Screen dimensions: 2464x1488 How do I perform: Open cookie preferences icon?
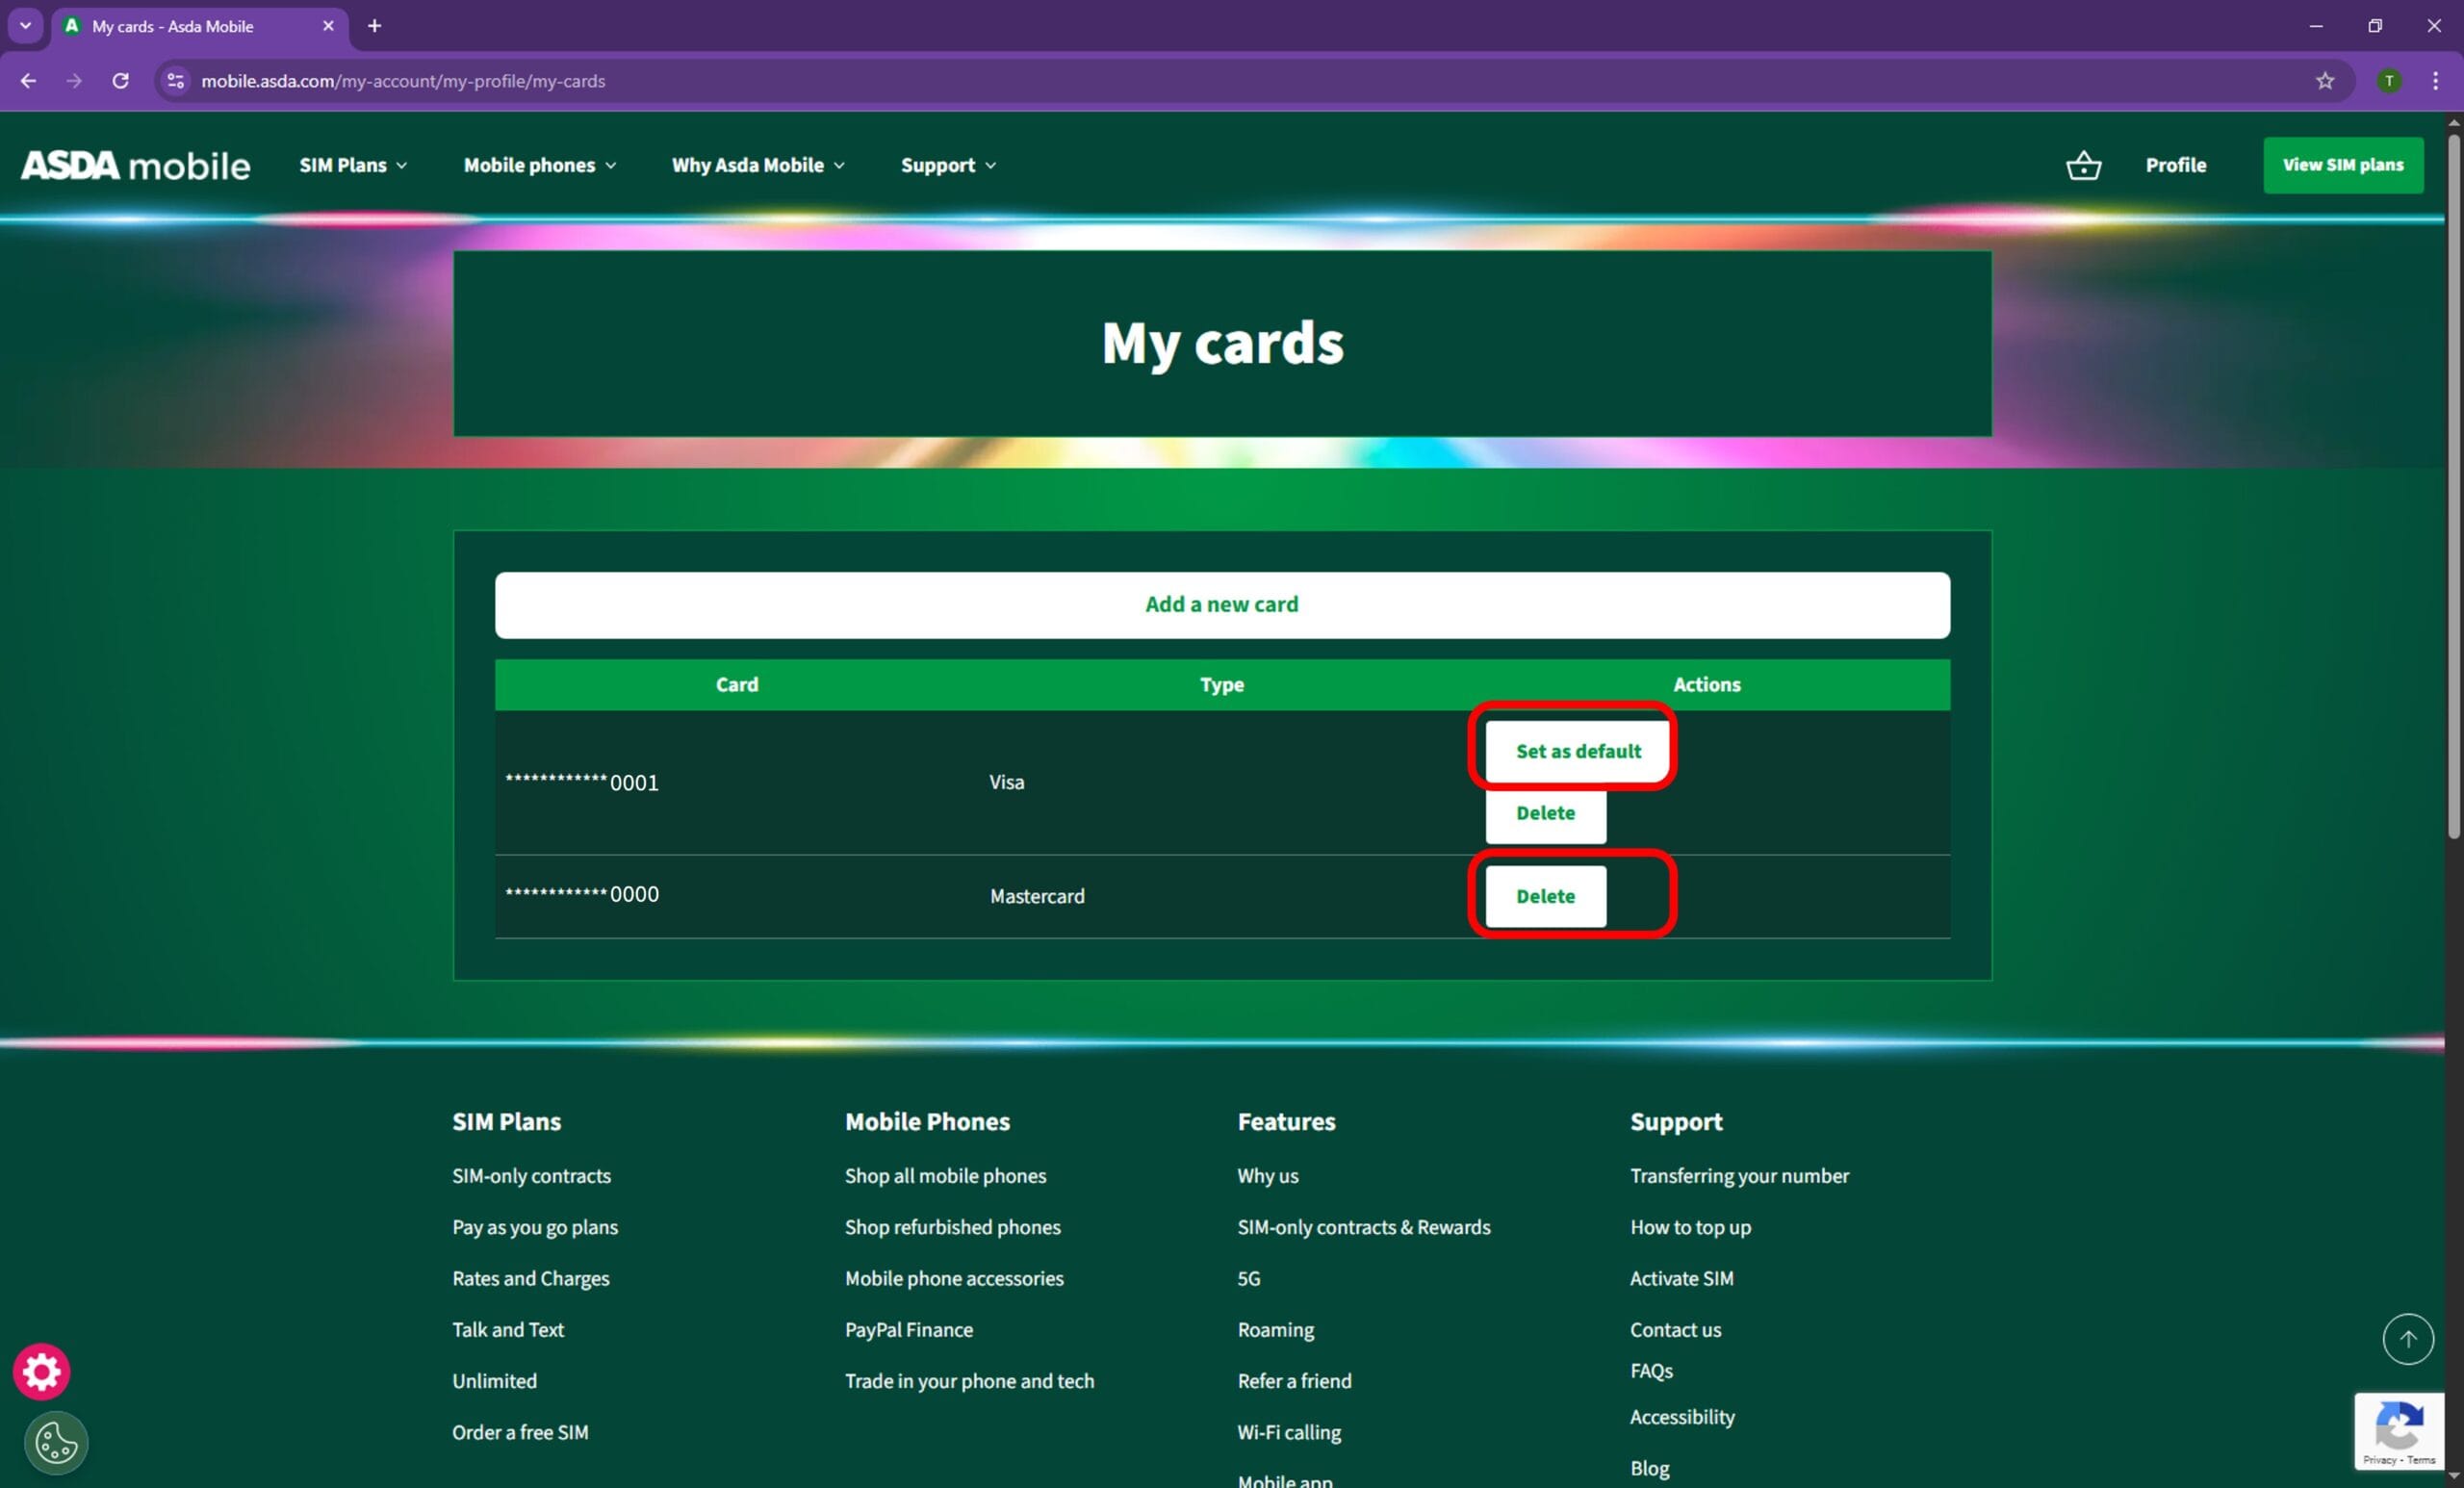coord(56,1442)
